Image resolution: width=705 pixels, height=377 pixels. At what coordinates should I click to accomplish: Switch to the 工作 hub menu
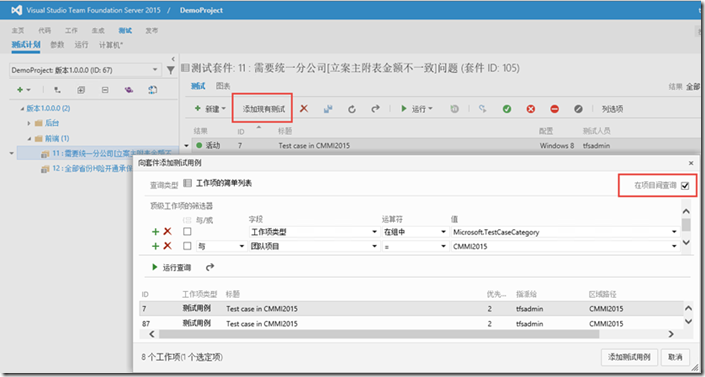(x=71, y=31)
